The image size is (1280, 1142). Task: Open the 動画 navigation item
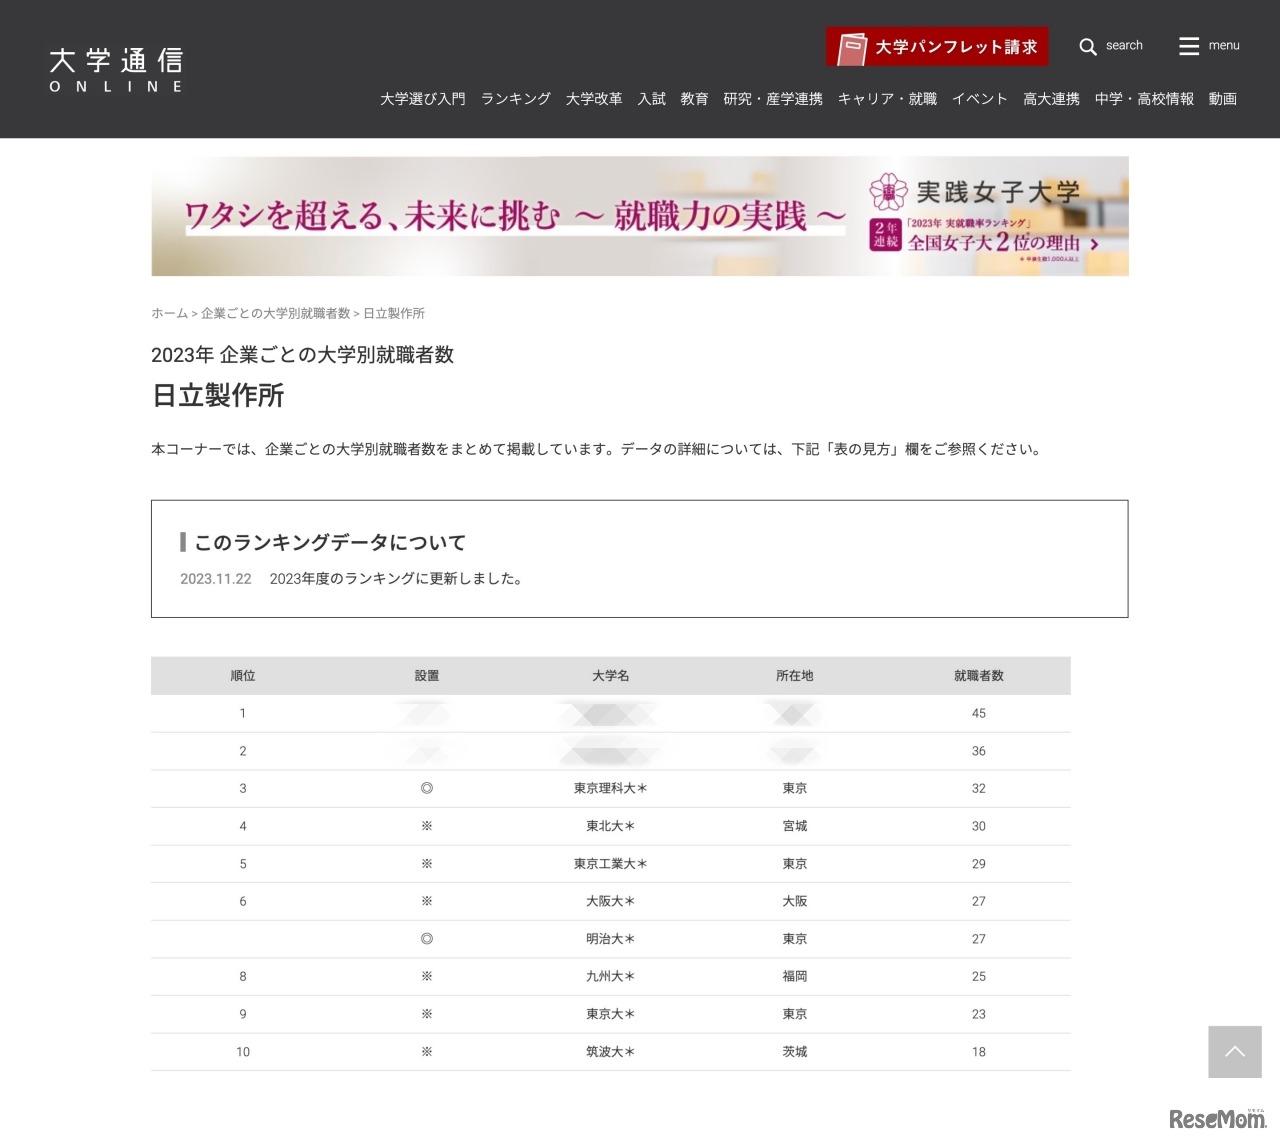[1222, 99]
